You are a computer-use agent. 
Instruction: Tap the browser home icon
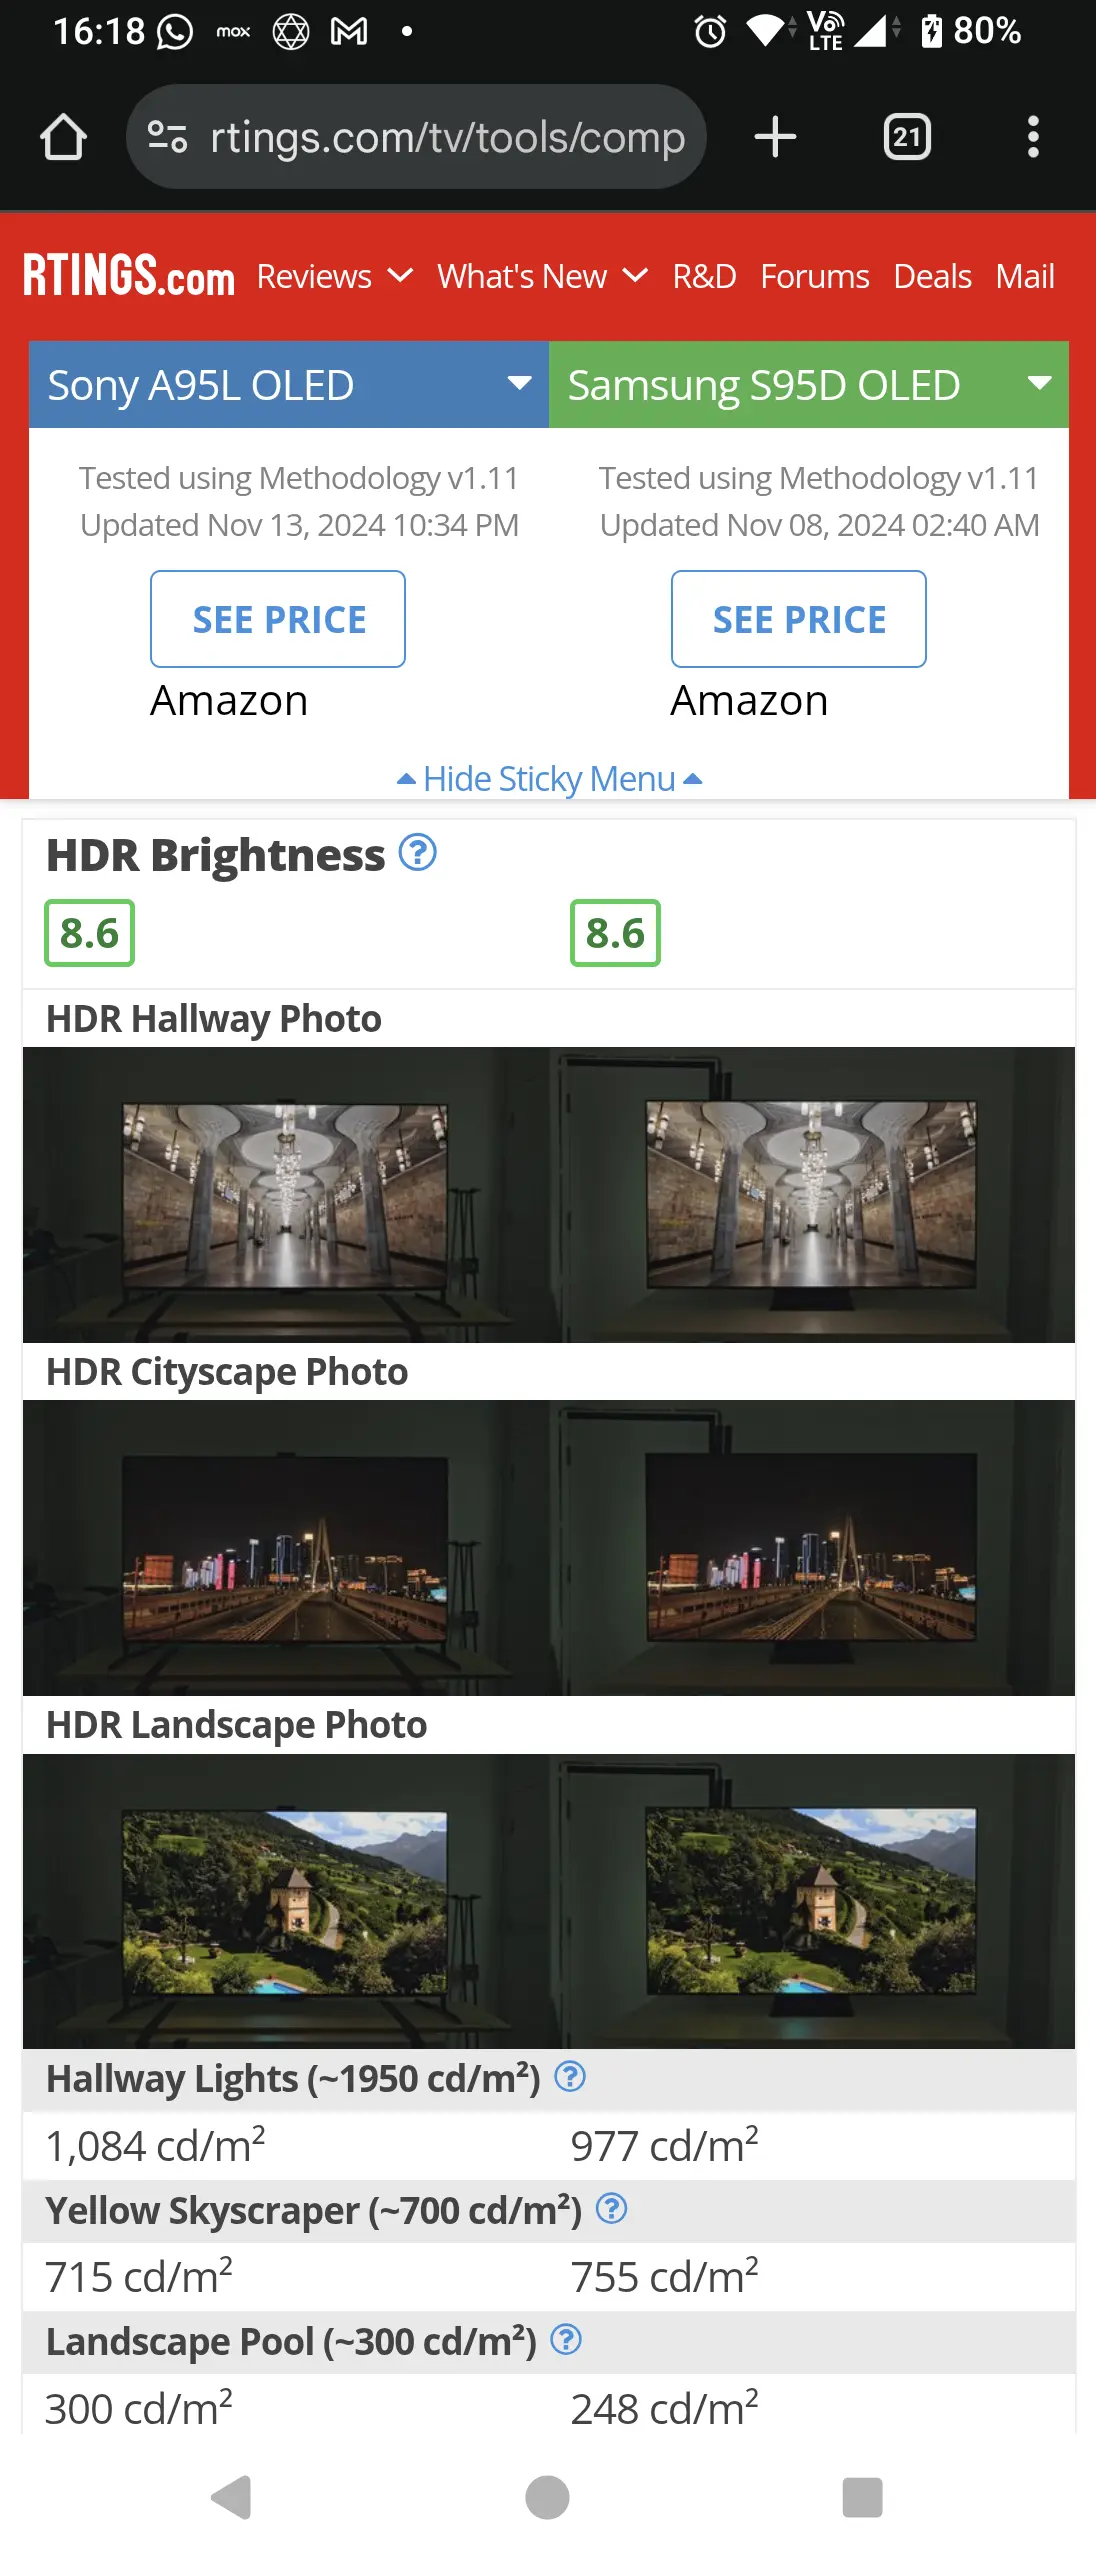(x=63, y=137)
